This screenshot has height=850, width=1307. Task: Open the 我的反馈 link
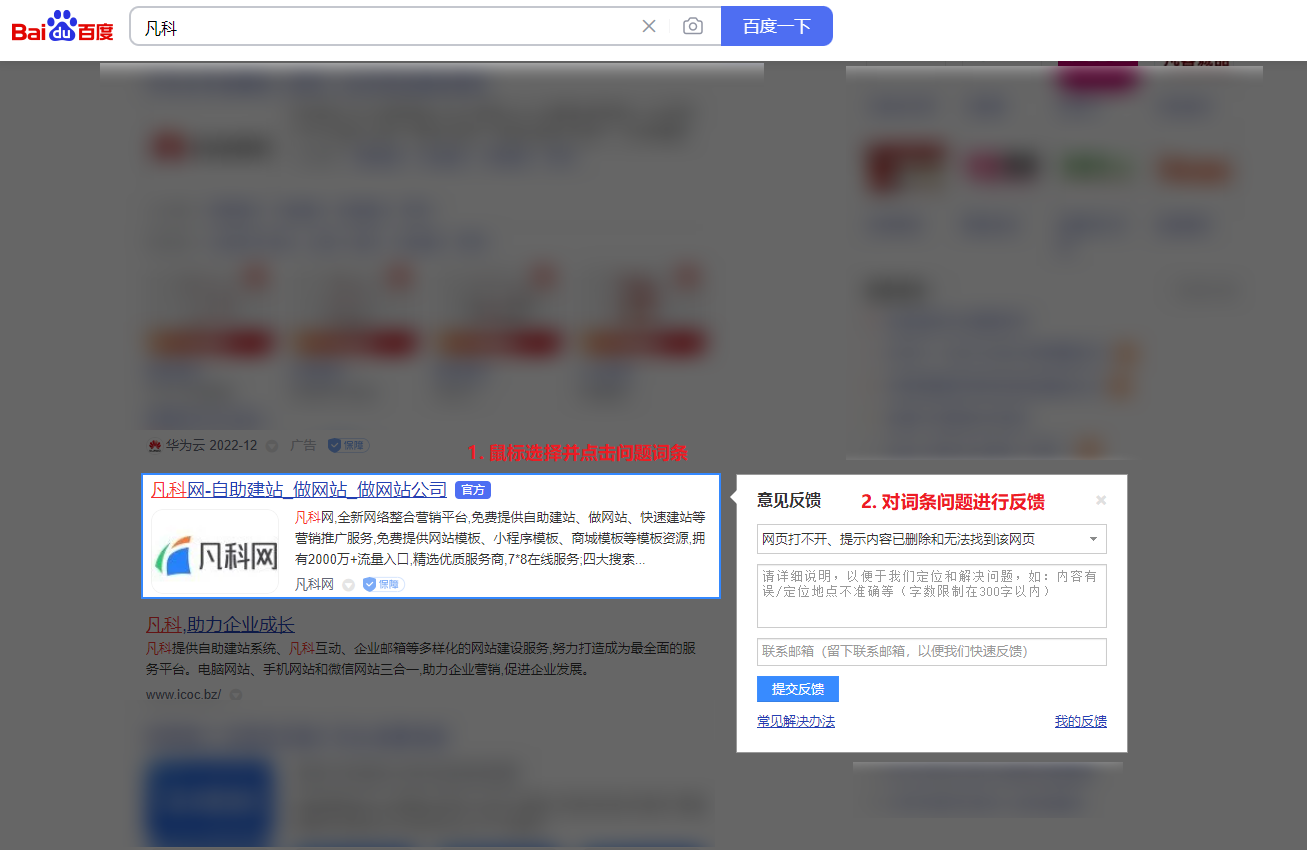point(1080,720)
